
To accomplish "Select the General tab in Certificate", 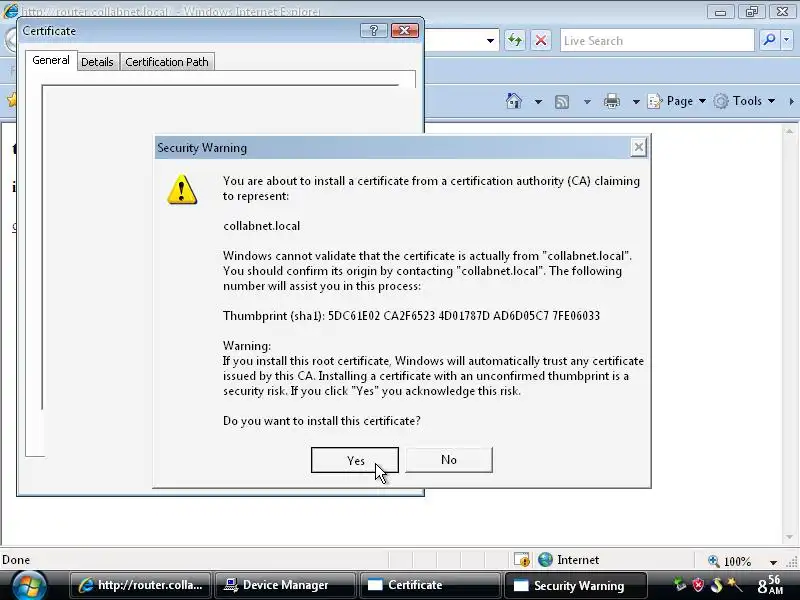I will [x=51, y=60].
